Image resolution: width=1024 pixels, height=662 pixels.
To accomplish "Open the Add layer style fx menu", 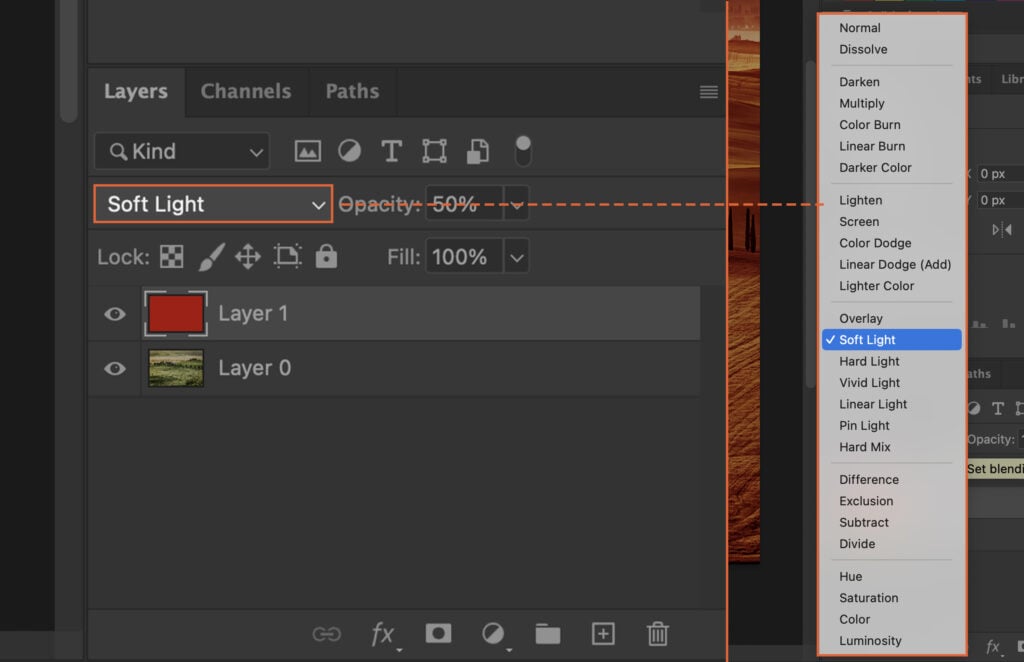I will point(383,633).
